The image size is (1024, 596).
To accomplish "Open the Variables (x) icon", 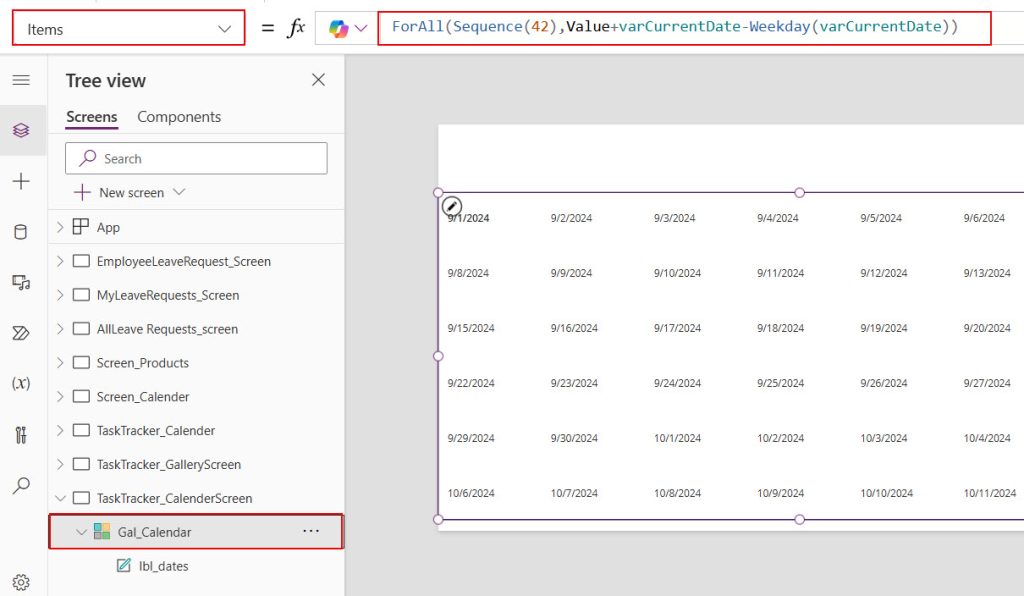I will 21,383.
